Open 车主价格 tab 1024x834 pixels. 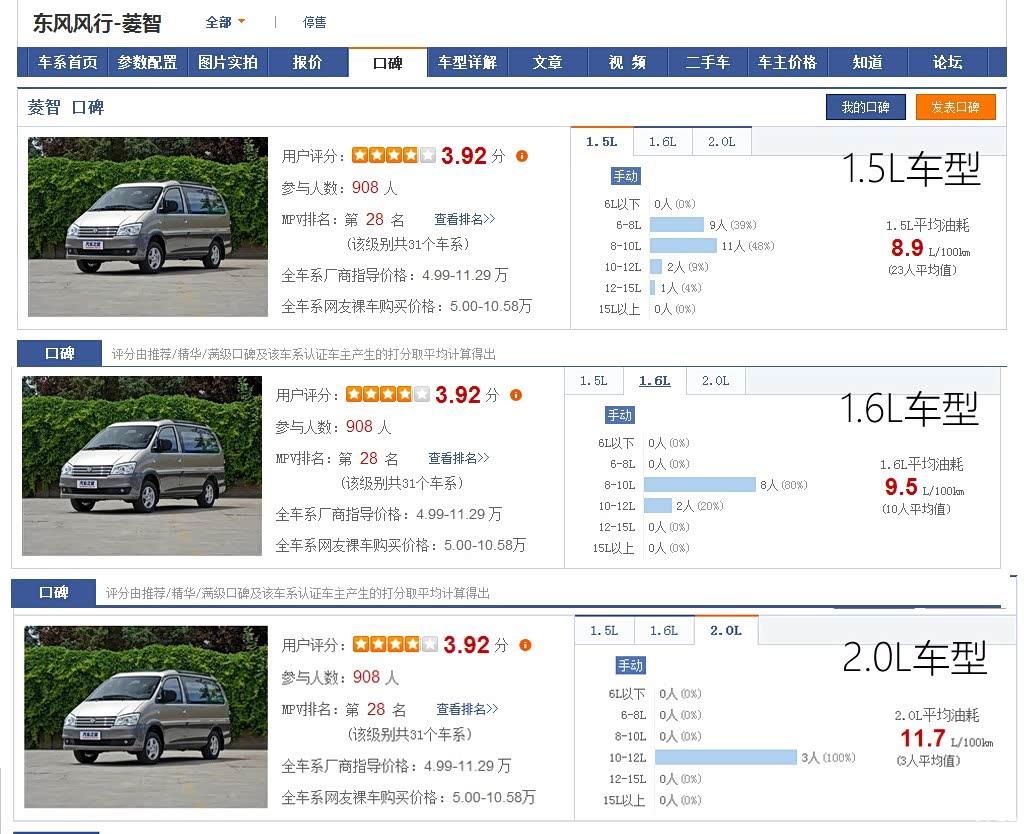tap(788, 63)
